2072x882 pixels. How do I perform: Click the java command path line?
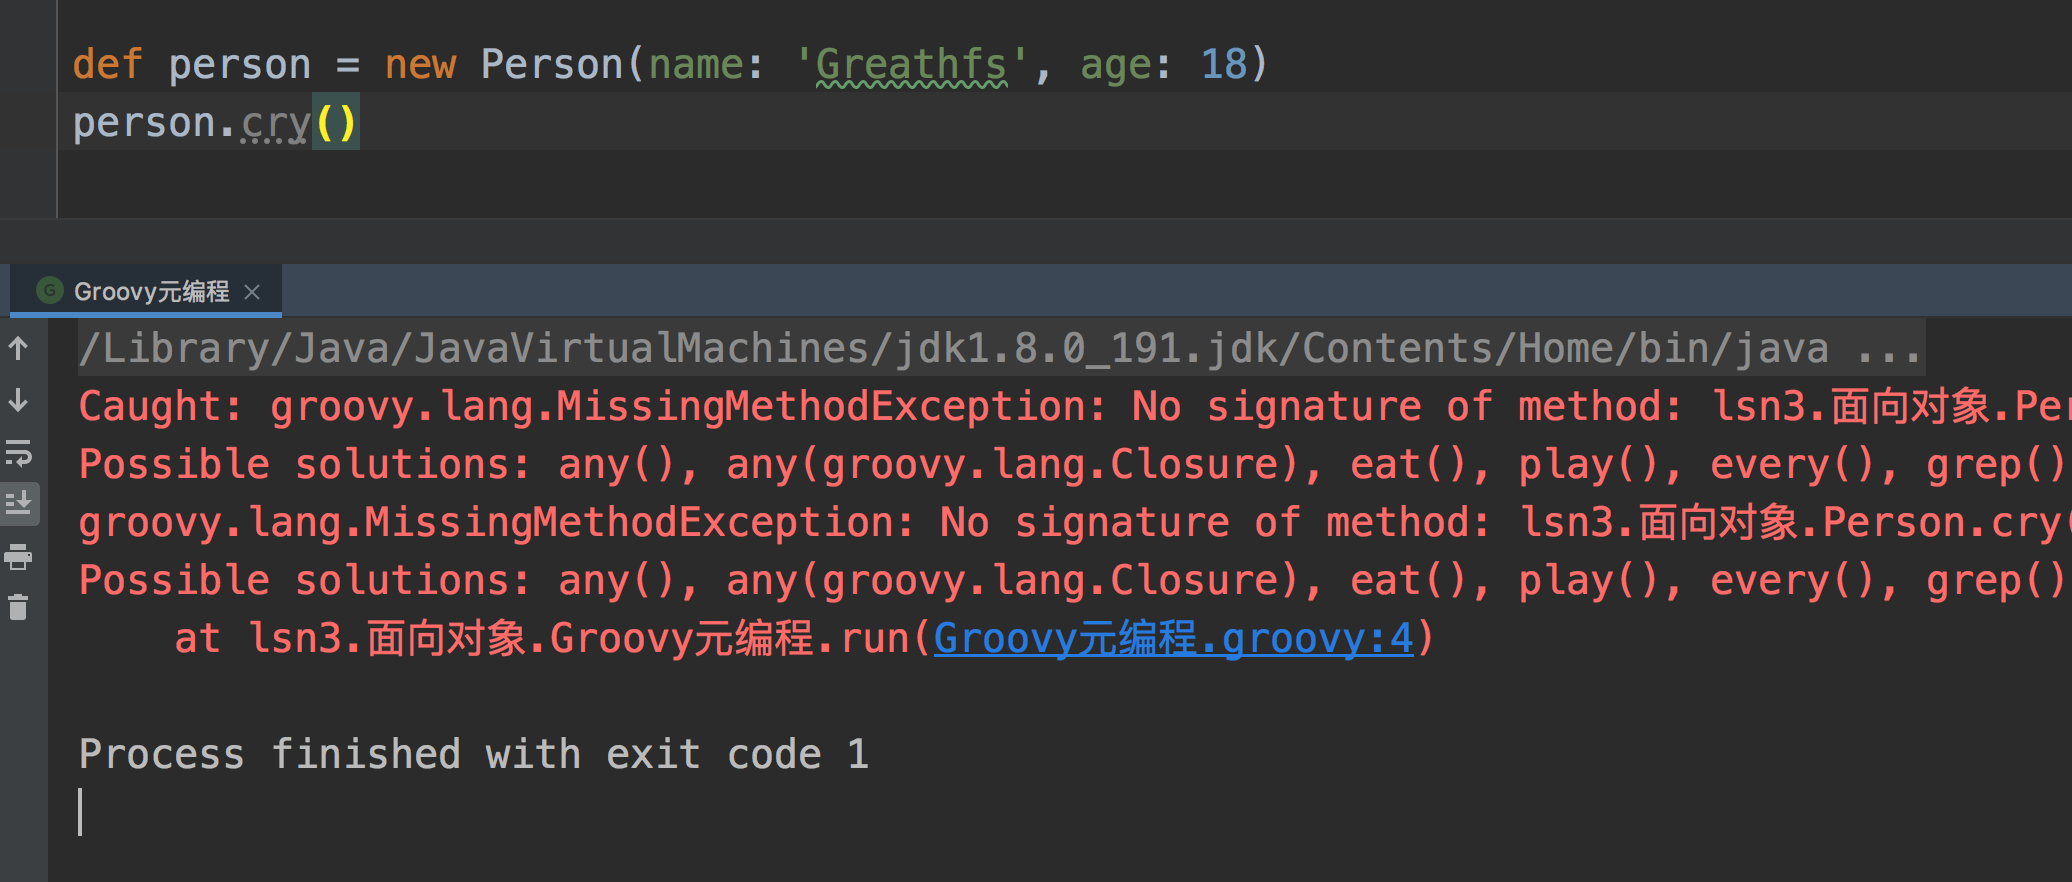(x=1001, y=348)
